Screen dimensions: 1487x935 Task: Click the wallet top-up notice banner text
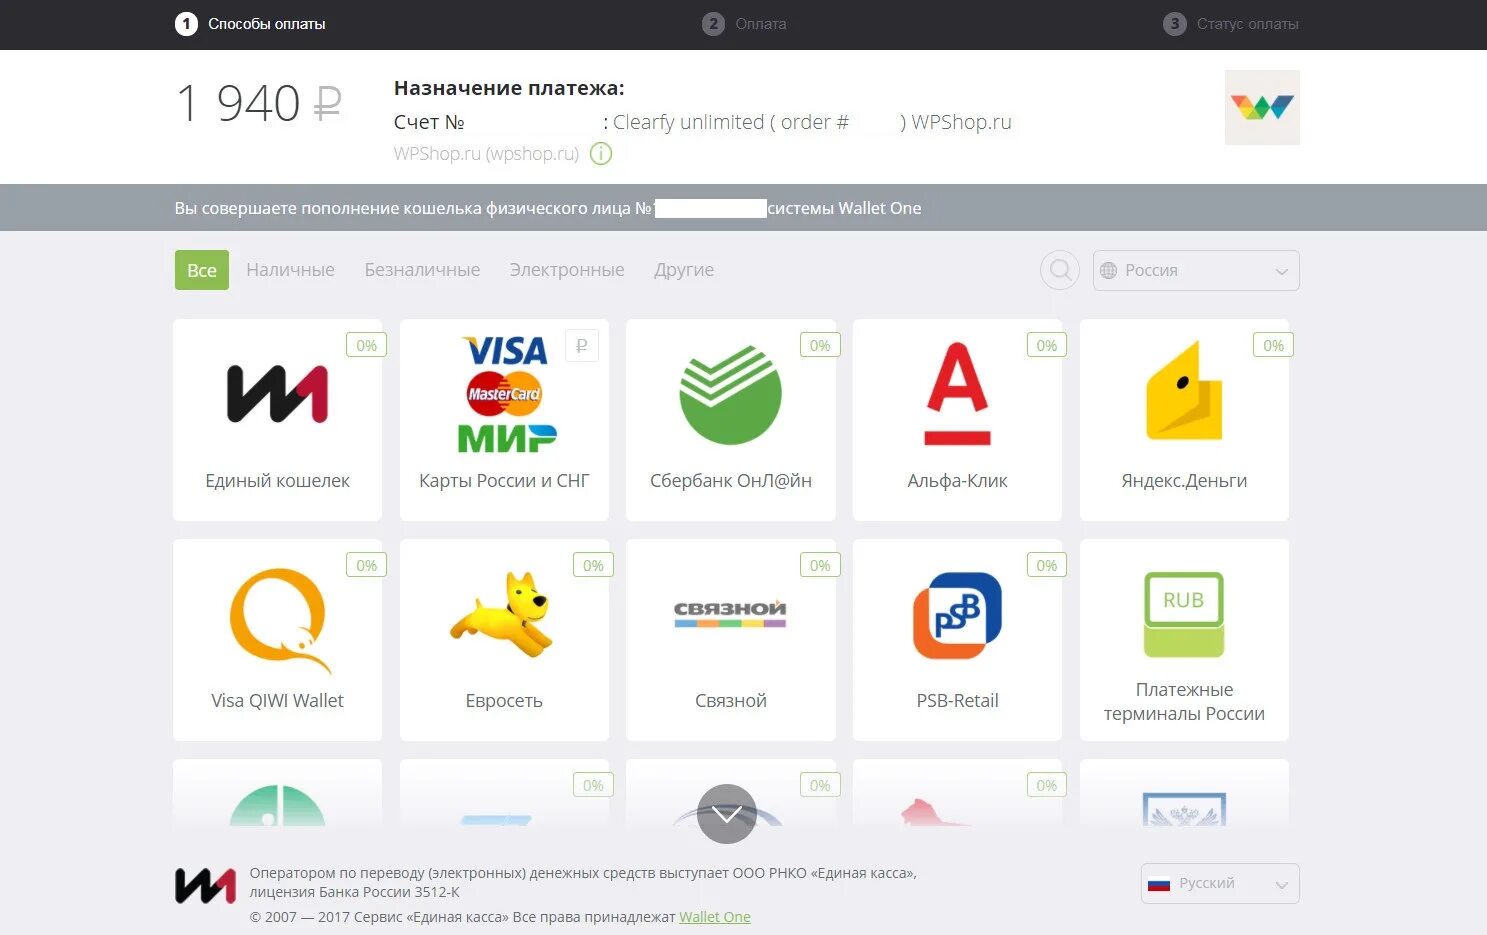[x=548, y=208]
